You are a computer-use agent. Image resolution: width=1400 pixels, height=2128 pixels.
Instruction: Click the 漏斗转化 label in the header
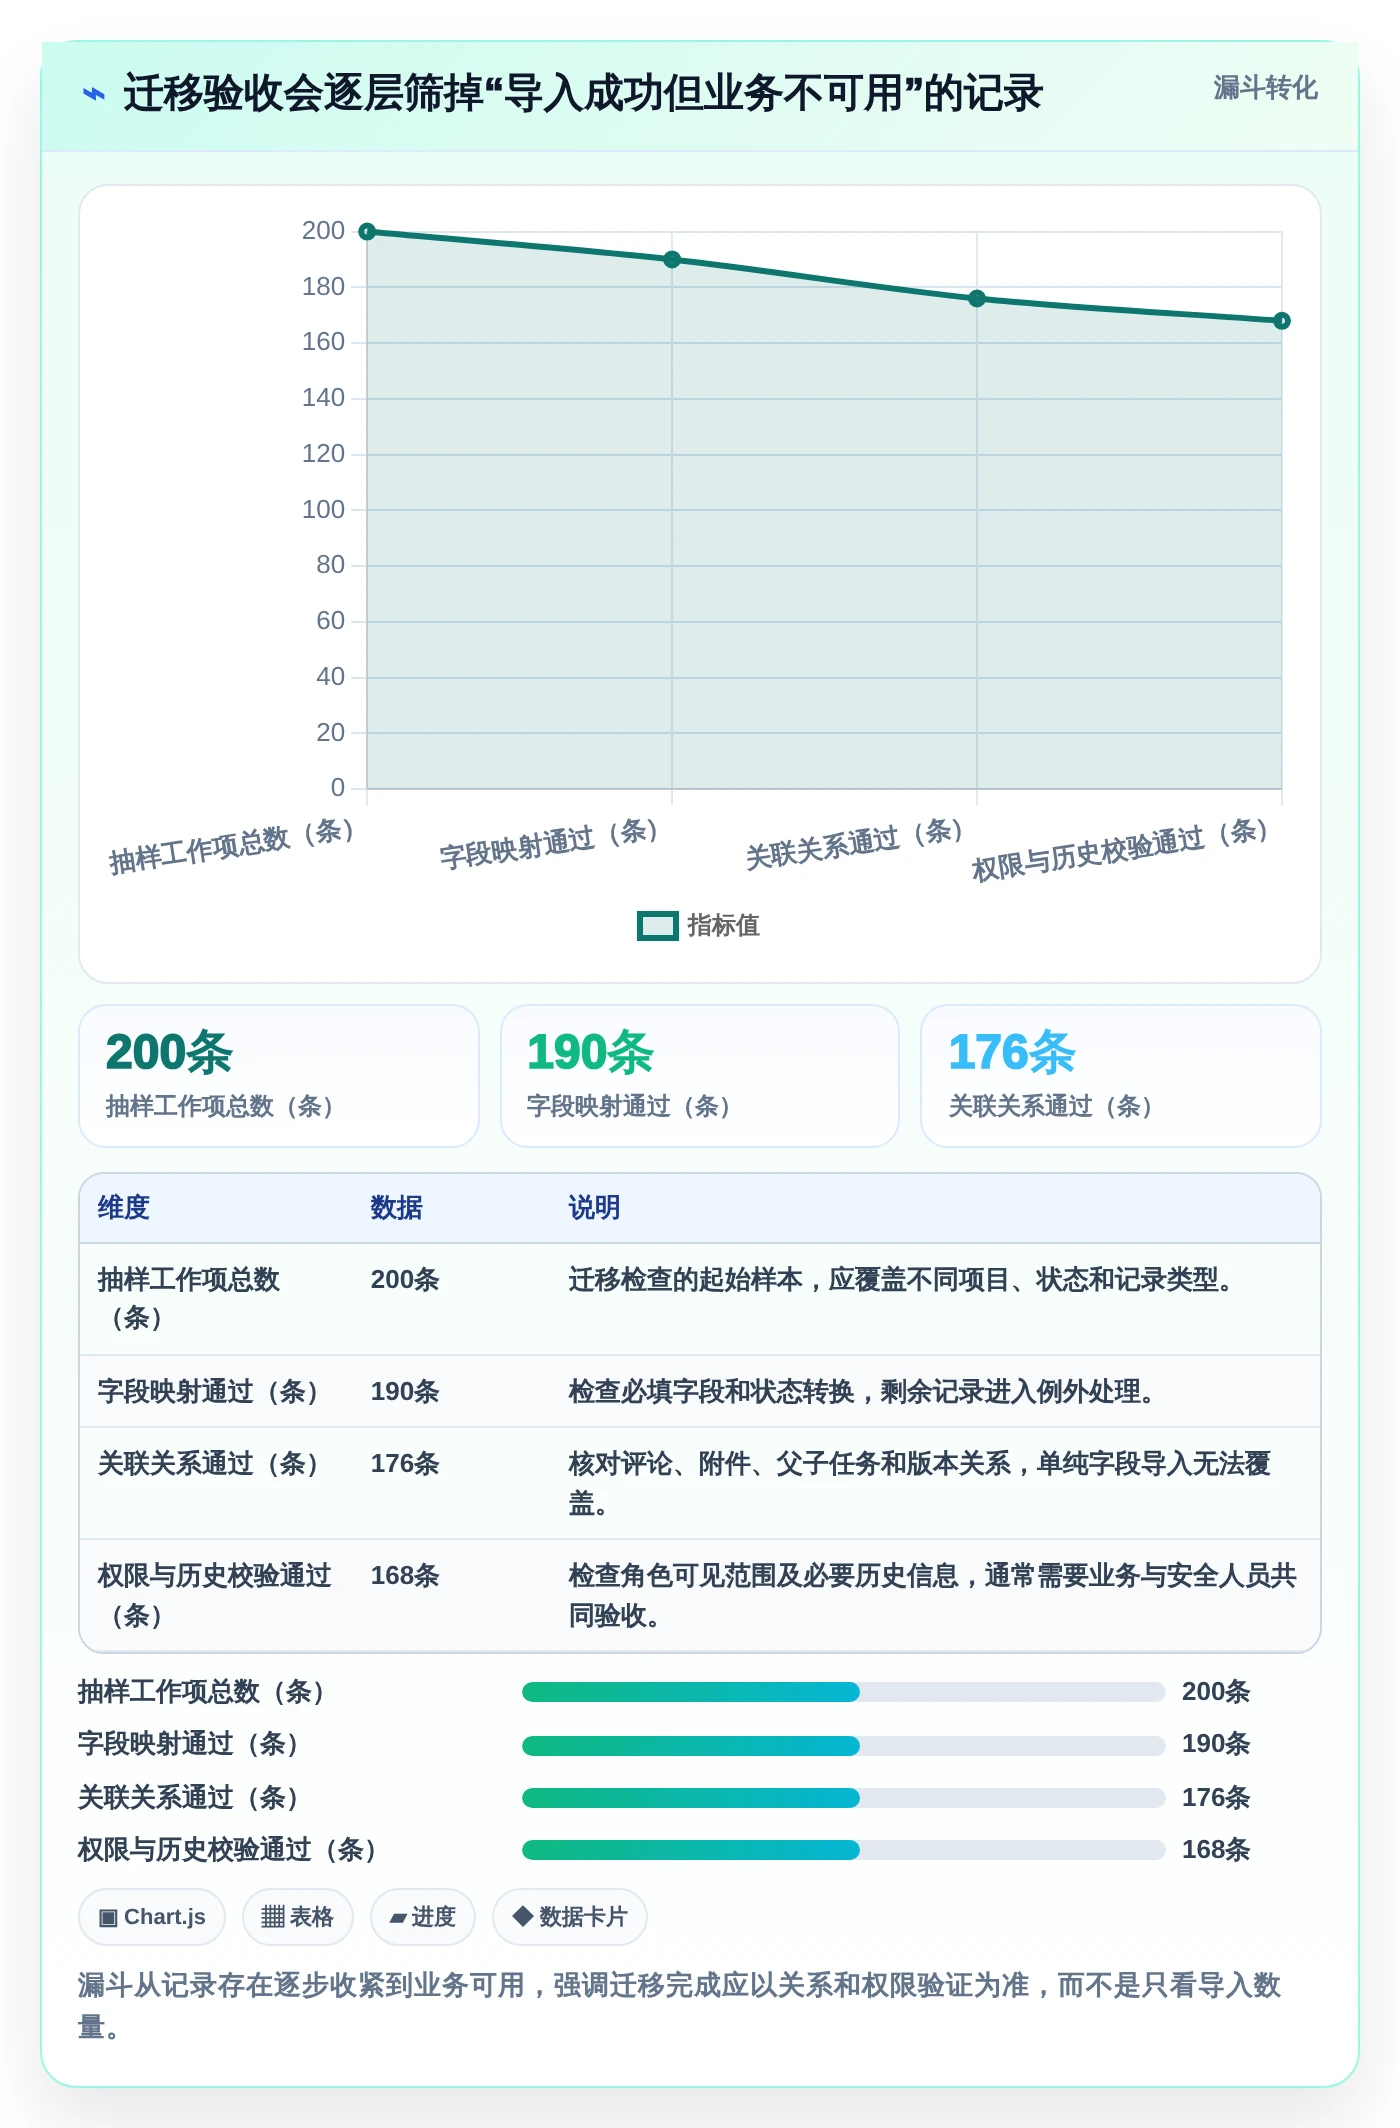(x=1265, y=88)
